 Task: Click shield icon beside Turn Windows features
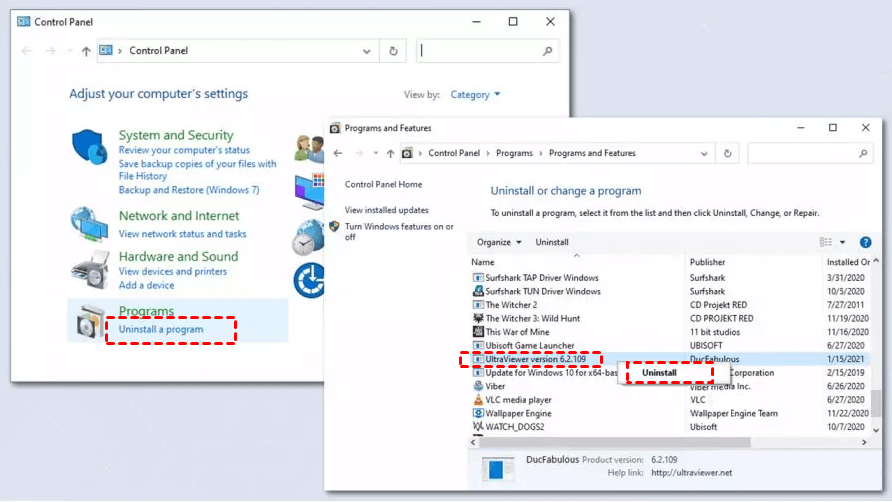[334, 227]
